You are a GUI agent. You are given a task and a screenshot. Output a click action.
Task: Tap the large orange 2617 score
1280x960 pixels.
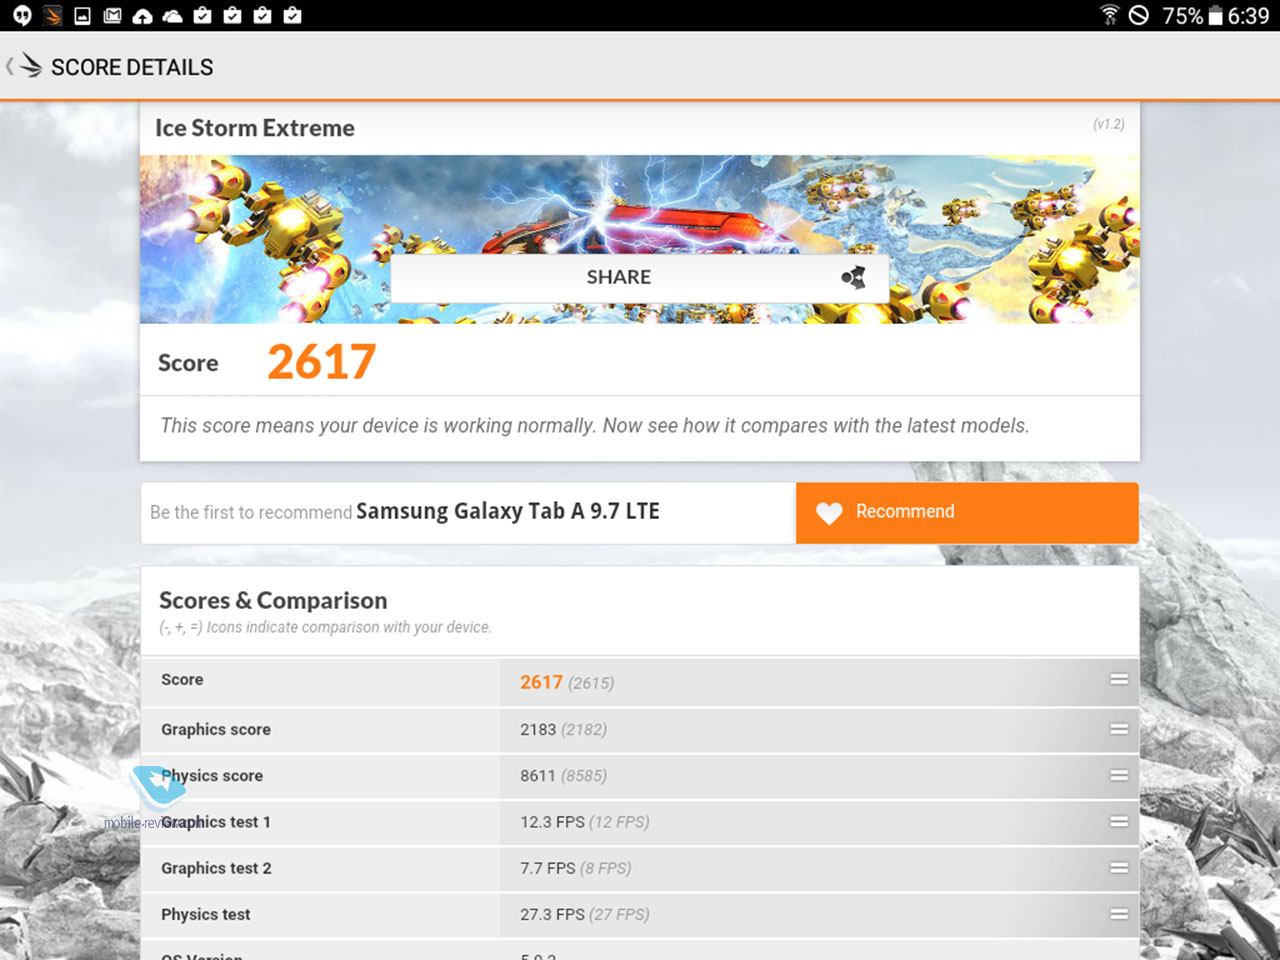click(x=321, y=362)
